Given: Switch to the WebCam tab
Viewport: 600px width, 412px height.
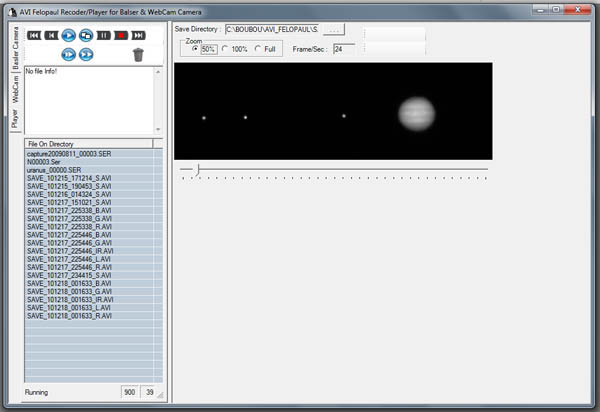Looking at the screenshot, I should [15, 89].
